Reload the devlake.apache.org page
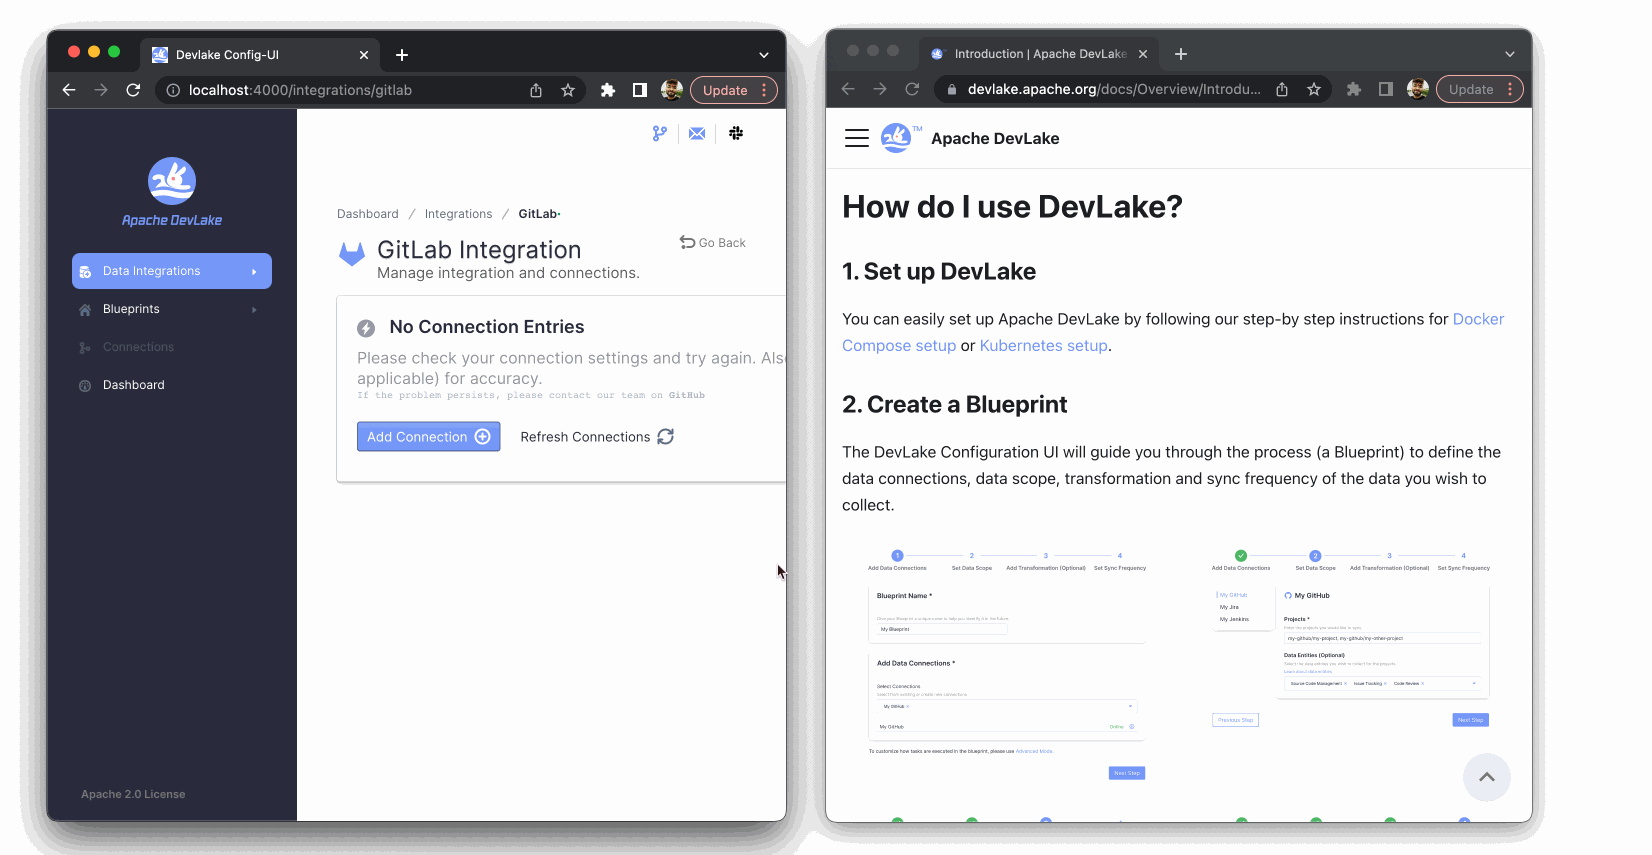The image size is (1652, 855). 912,89
